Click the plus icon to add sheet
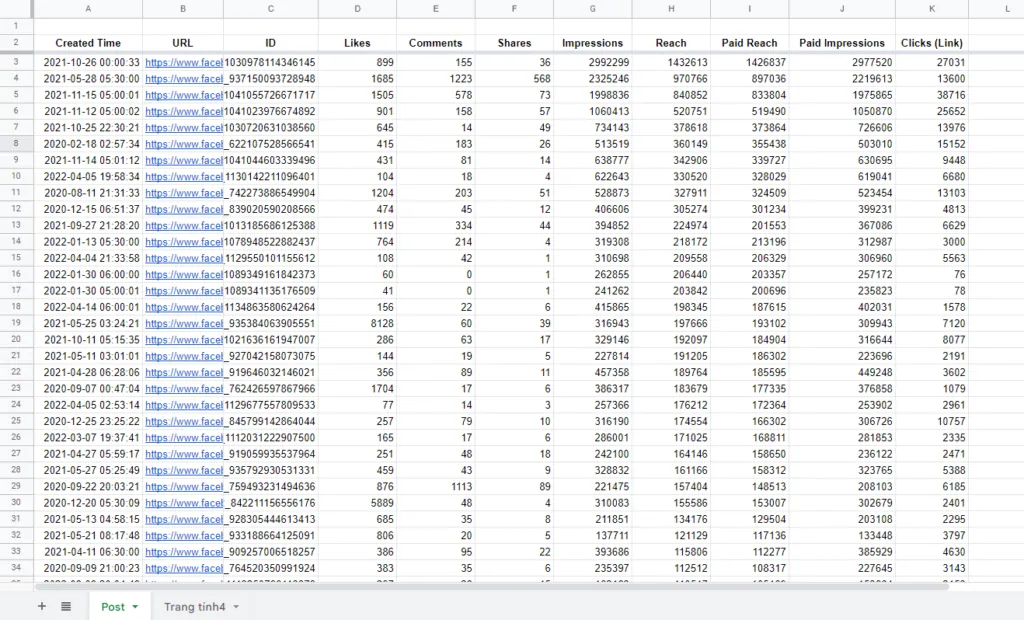This screenshot has height=620, width=1024. tap(41, 606)
